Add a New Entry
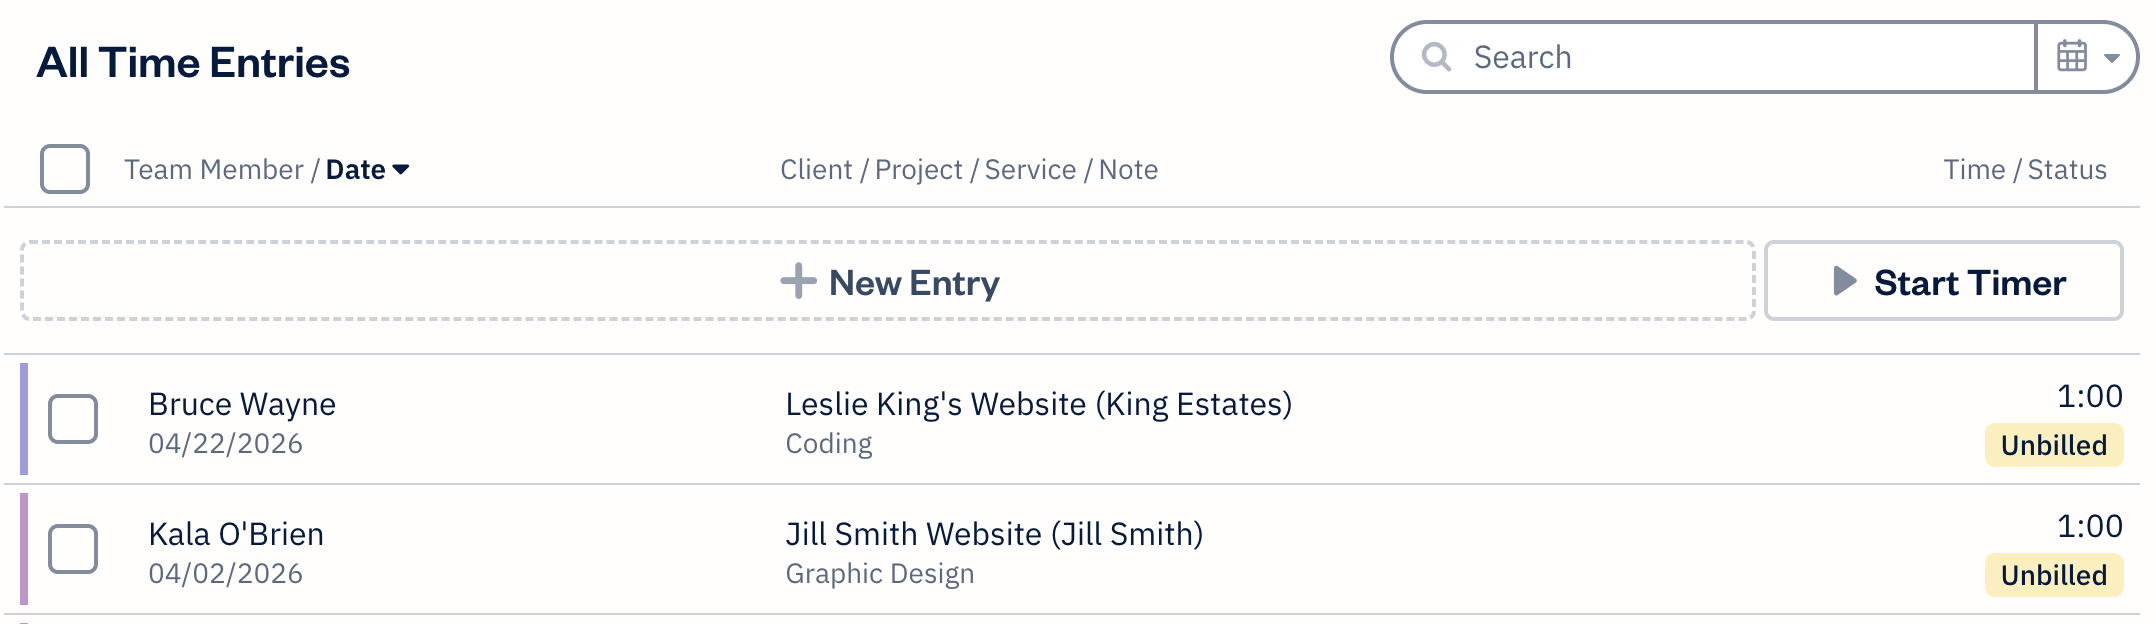Screen dimensions: 2156x624 (x=913, y=283)
